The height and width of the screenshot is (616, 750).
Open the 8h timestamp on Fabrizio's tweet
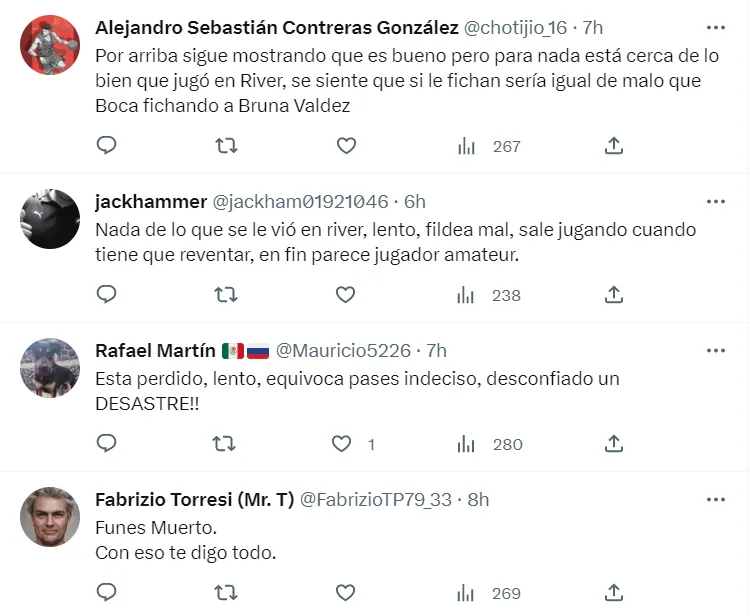(x=478, y=499)
